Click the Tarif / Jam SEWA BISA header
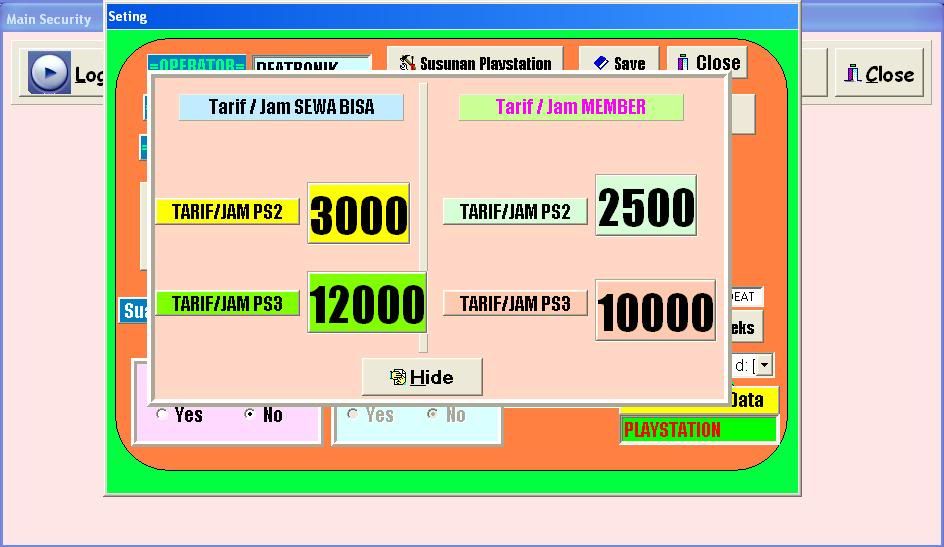 pos(291,107)
